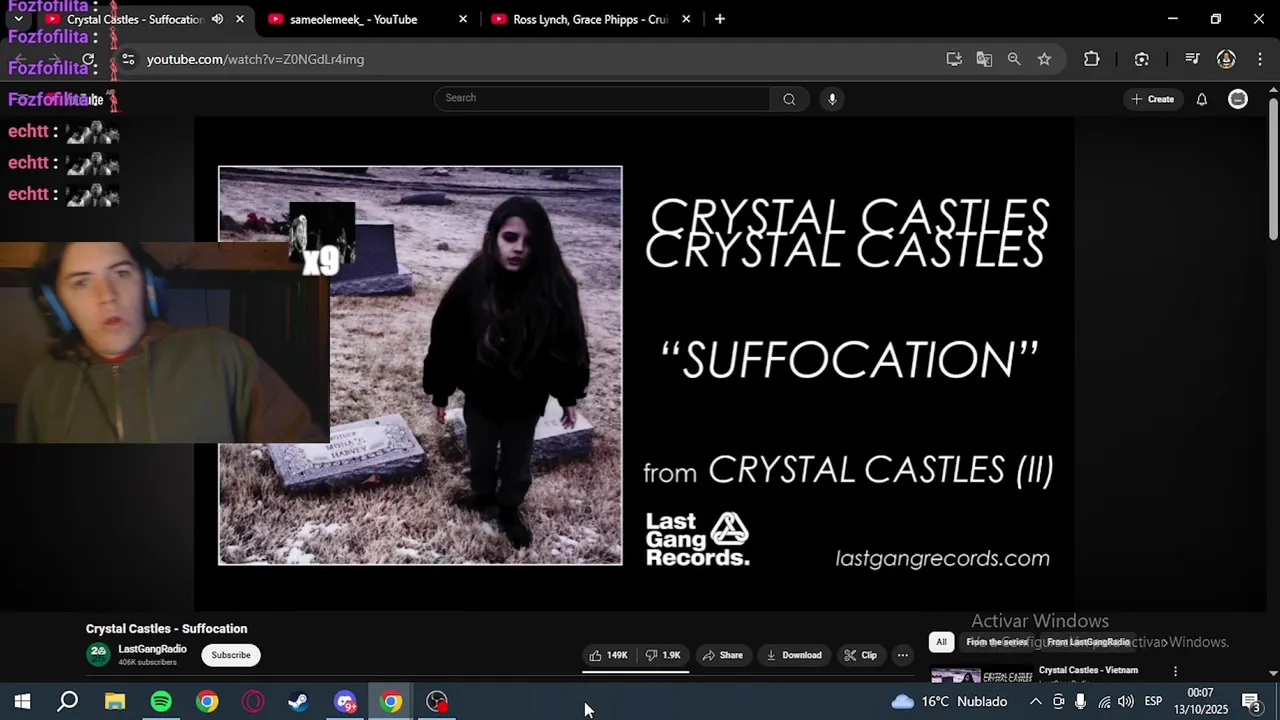Close the Crystal Castles - Suffocation tab

[x=240, y=19]
